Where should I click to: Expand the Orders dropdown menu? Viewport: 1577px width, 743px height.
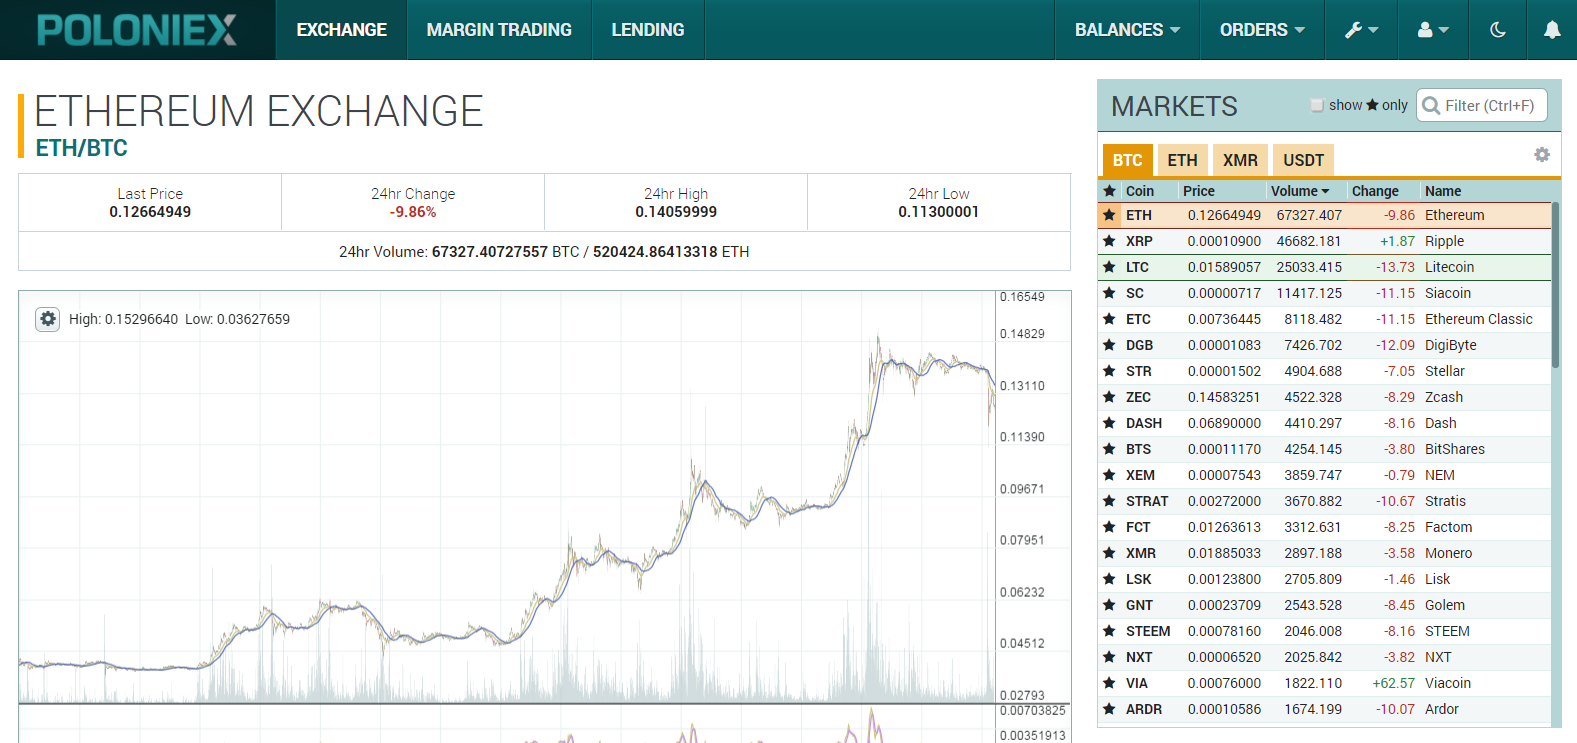(x=1262, y=30)
